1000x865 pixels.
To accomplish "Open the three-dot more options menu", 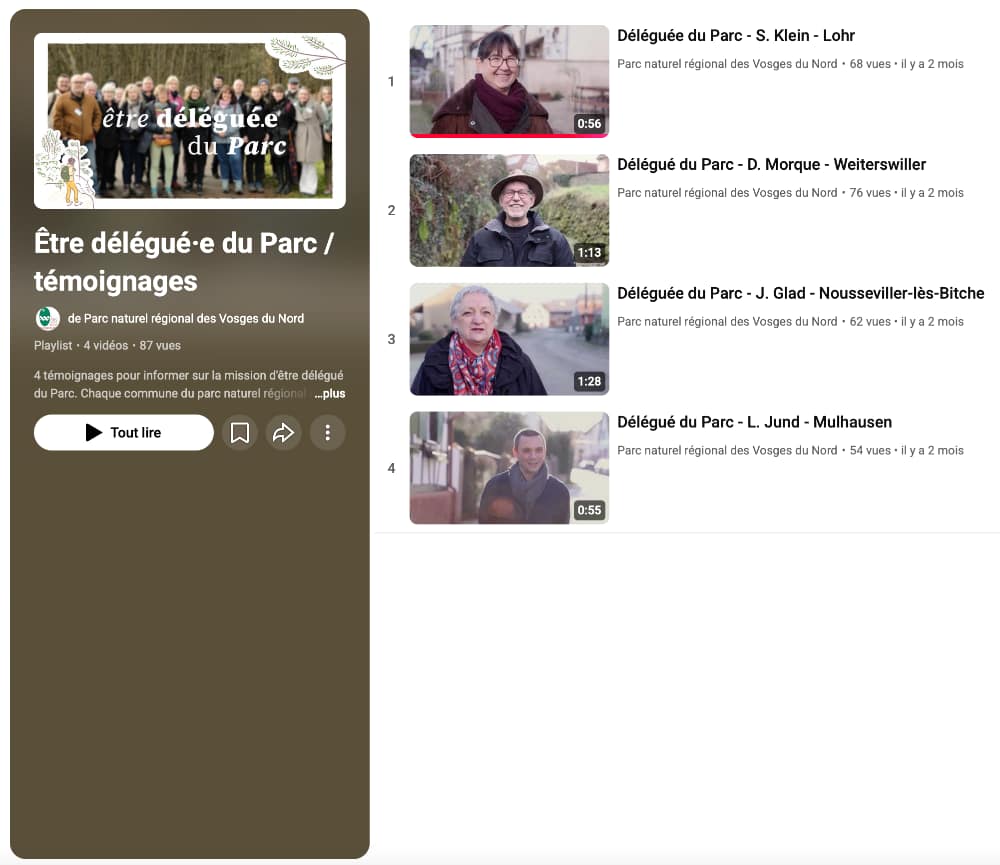I will 327,433.
